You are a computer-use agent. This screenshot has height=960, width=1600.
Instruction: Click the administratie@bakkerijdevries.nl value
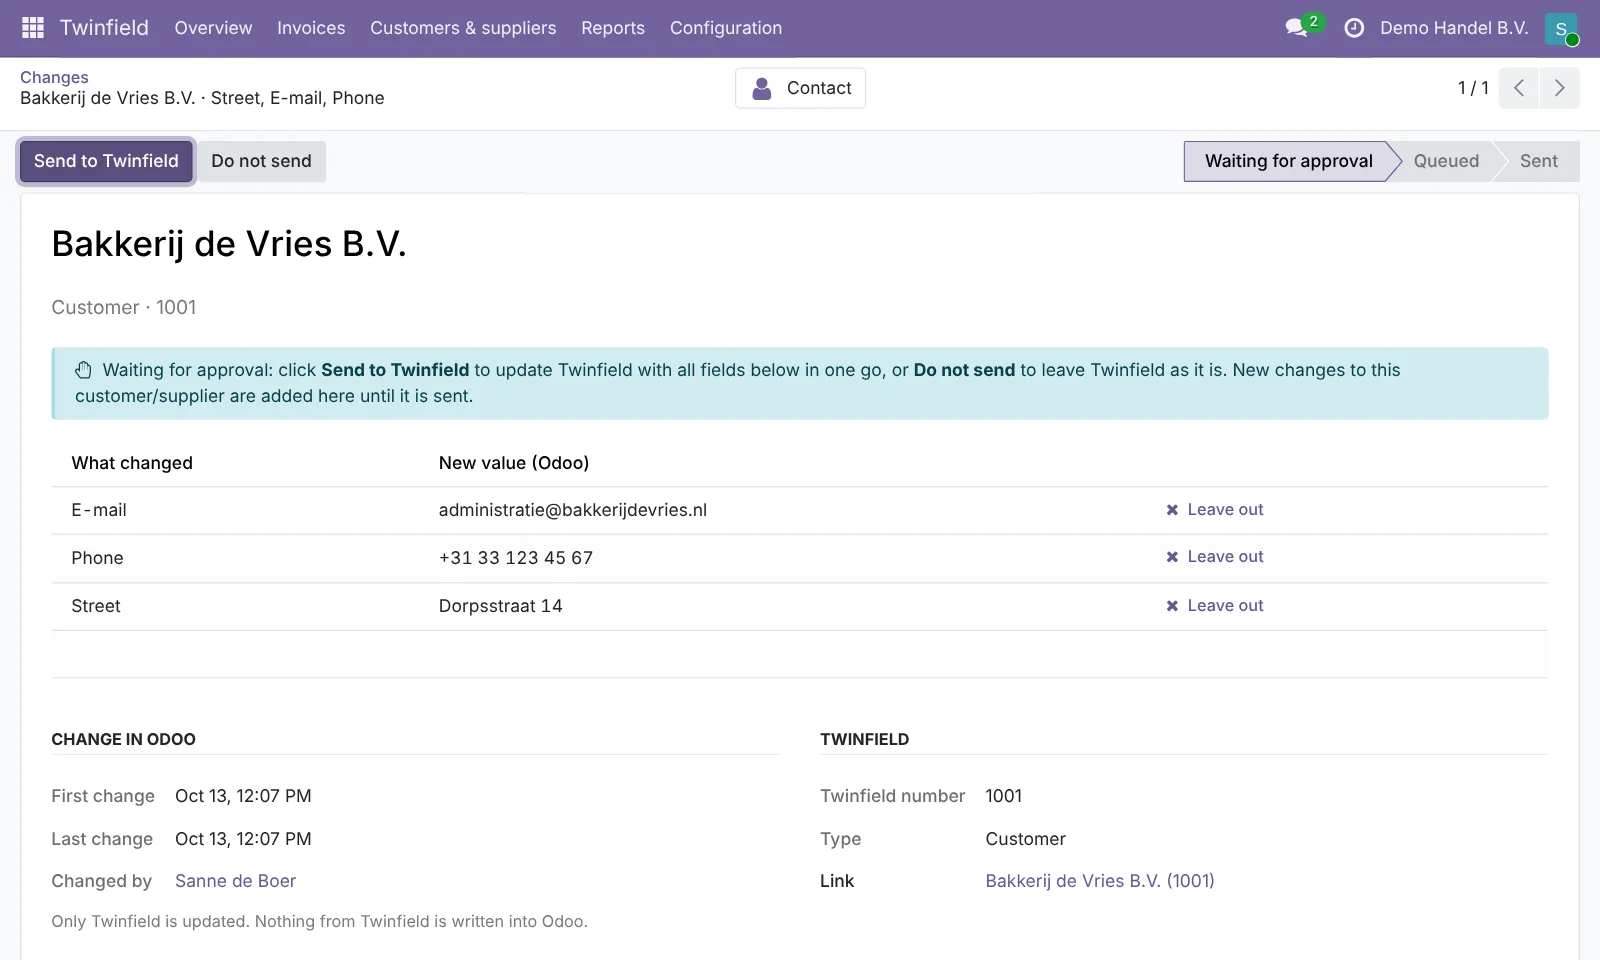pyautogui.click(x=572, y=510)
